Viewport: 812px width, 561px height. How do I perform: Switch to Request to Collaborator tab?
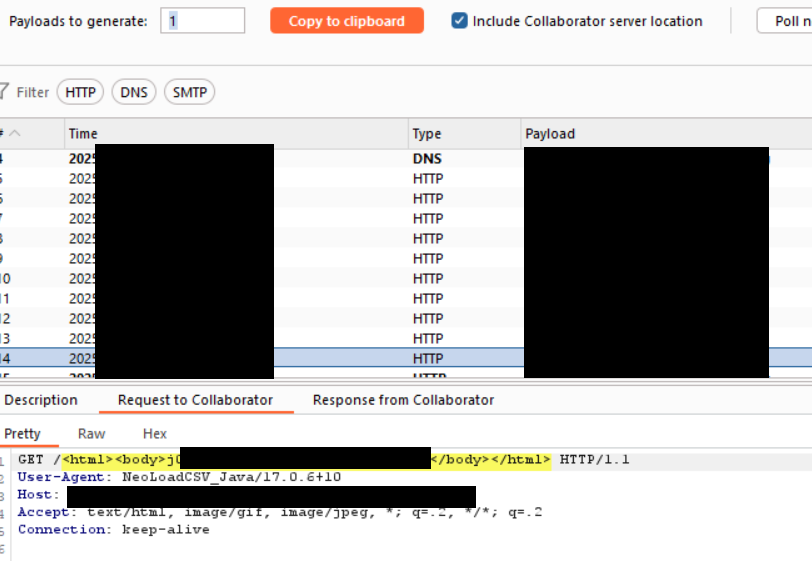pyautogui.click(x=195, y=400)
